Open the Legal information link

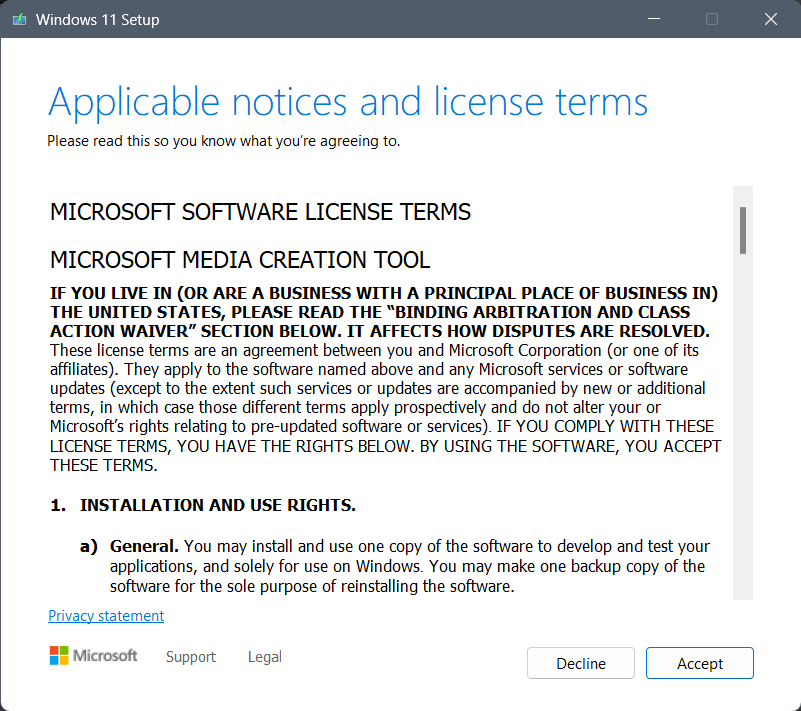264,657
